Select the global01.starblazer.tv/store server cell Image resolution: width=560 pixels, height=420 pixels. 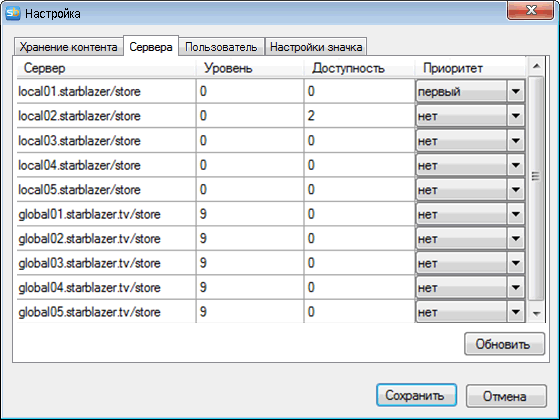click(106, 214)
